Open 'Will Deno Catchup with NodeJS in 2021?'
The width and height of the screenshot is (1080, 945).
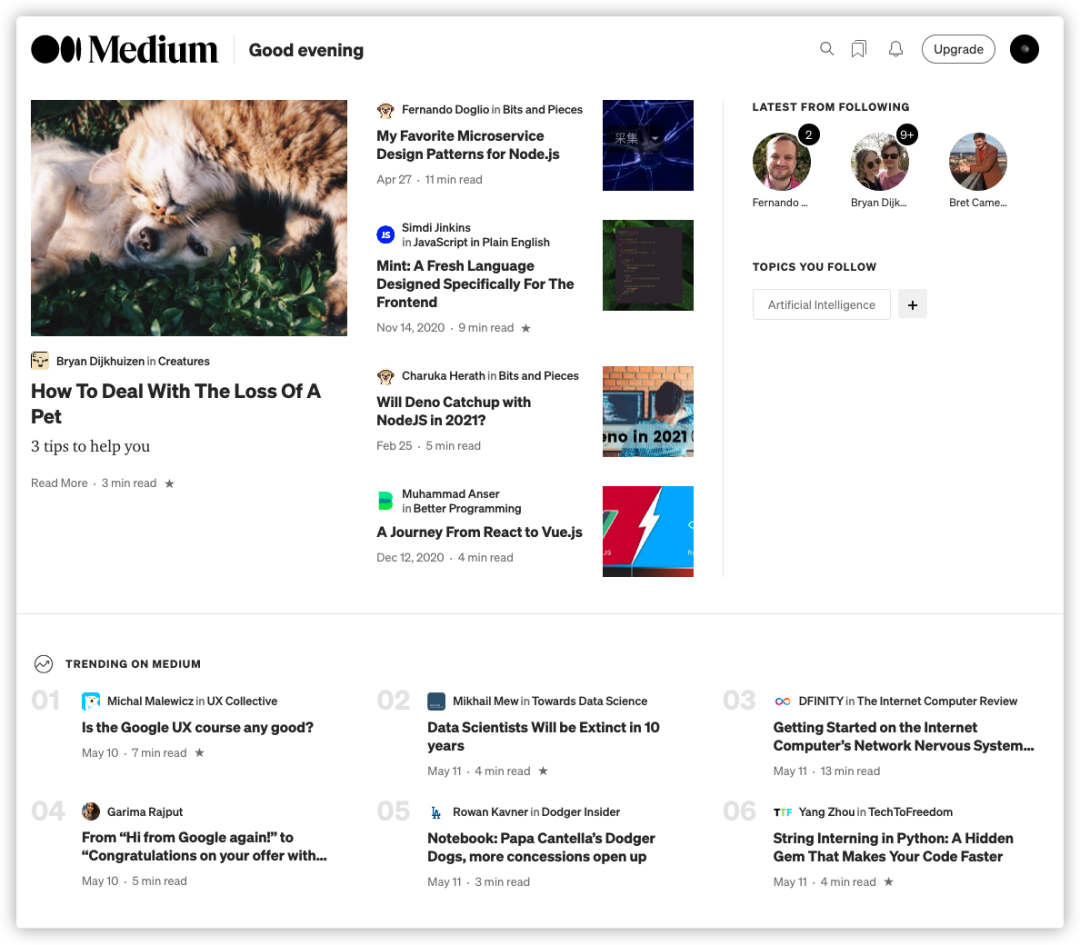click(x=454, y=411)
